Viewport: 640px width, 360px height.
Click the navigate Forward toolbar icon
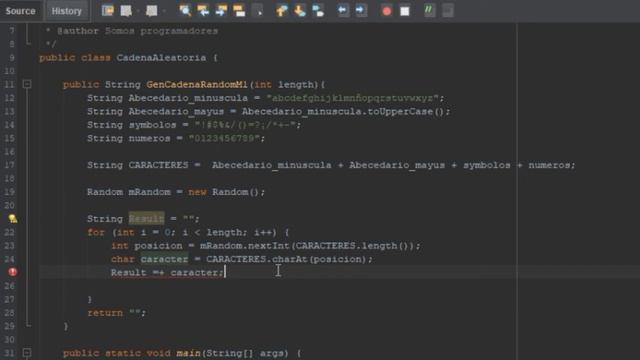(x=151, y=11)
